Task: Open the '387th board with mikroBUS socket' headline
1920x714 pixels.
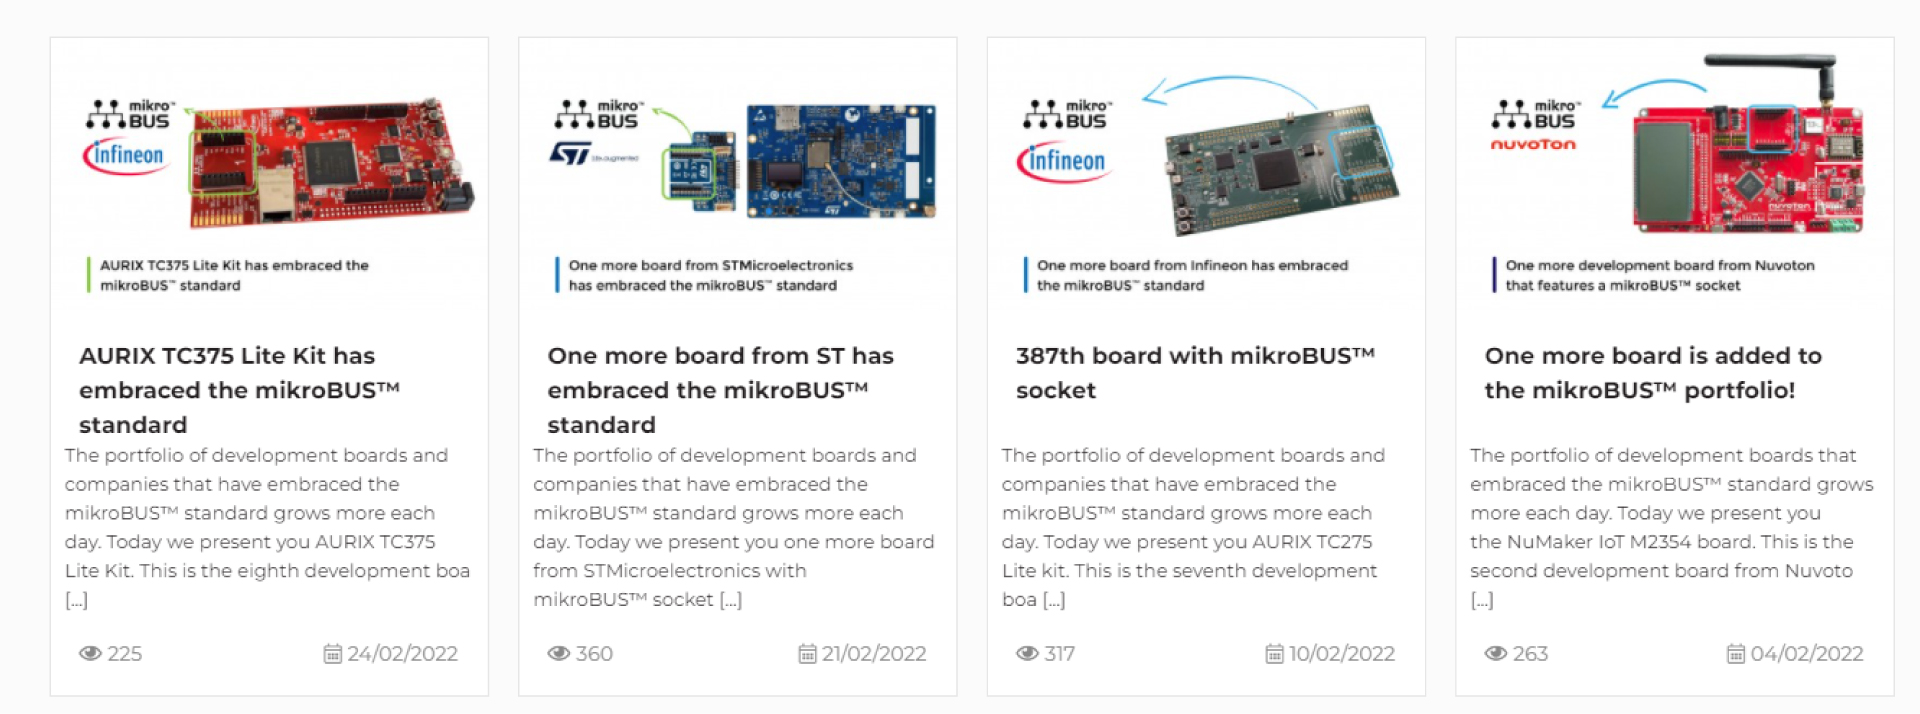Action: click(1196, 373)
